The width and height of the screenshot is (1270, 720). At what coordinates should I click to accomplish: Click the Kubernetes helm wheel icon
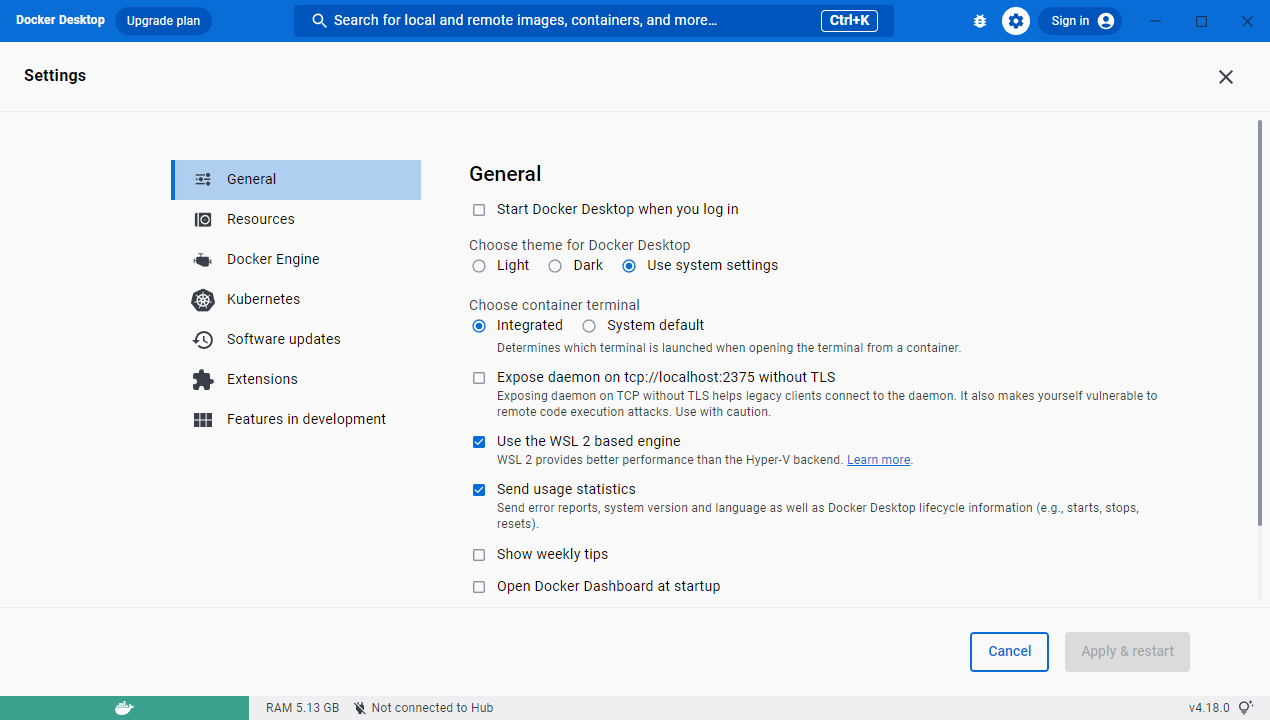203,299
